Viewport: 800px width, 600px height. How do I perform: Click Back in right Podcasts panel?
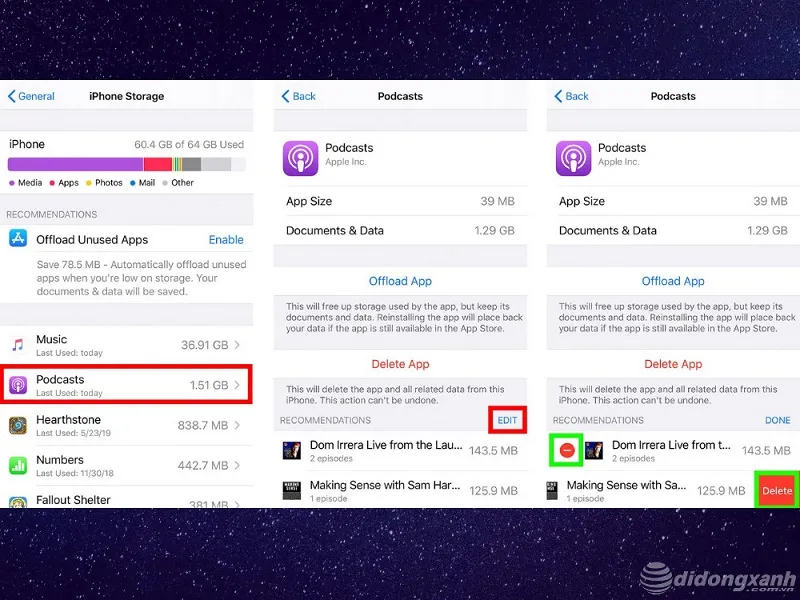(x=572, y=96)
